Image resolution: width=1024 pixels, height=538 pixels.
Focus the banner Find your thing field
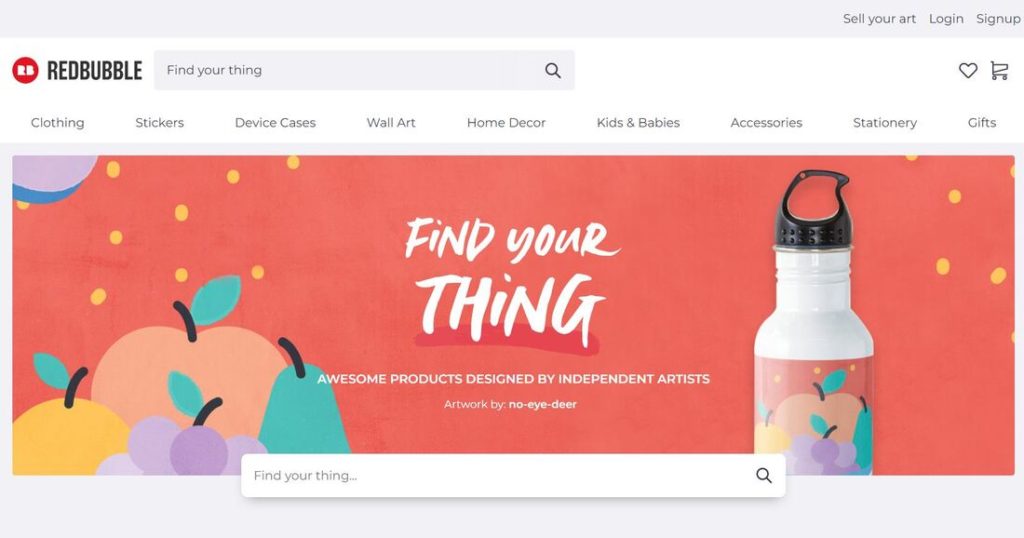click(513, 475)
